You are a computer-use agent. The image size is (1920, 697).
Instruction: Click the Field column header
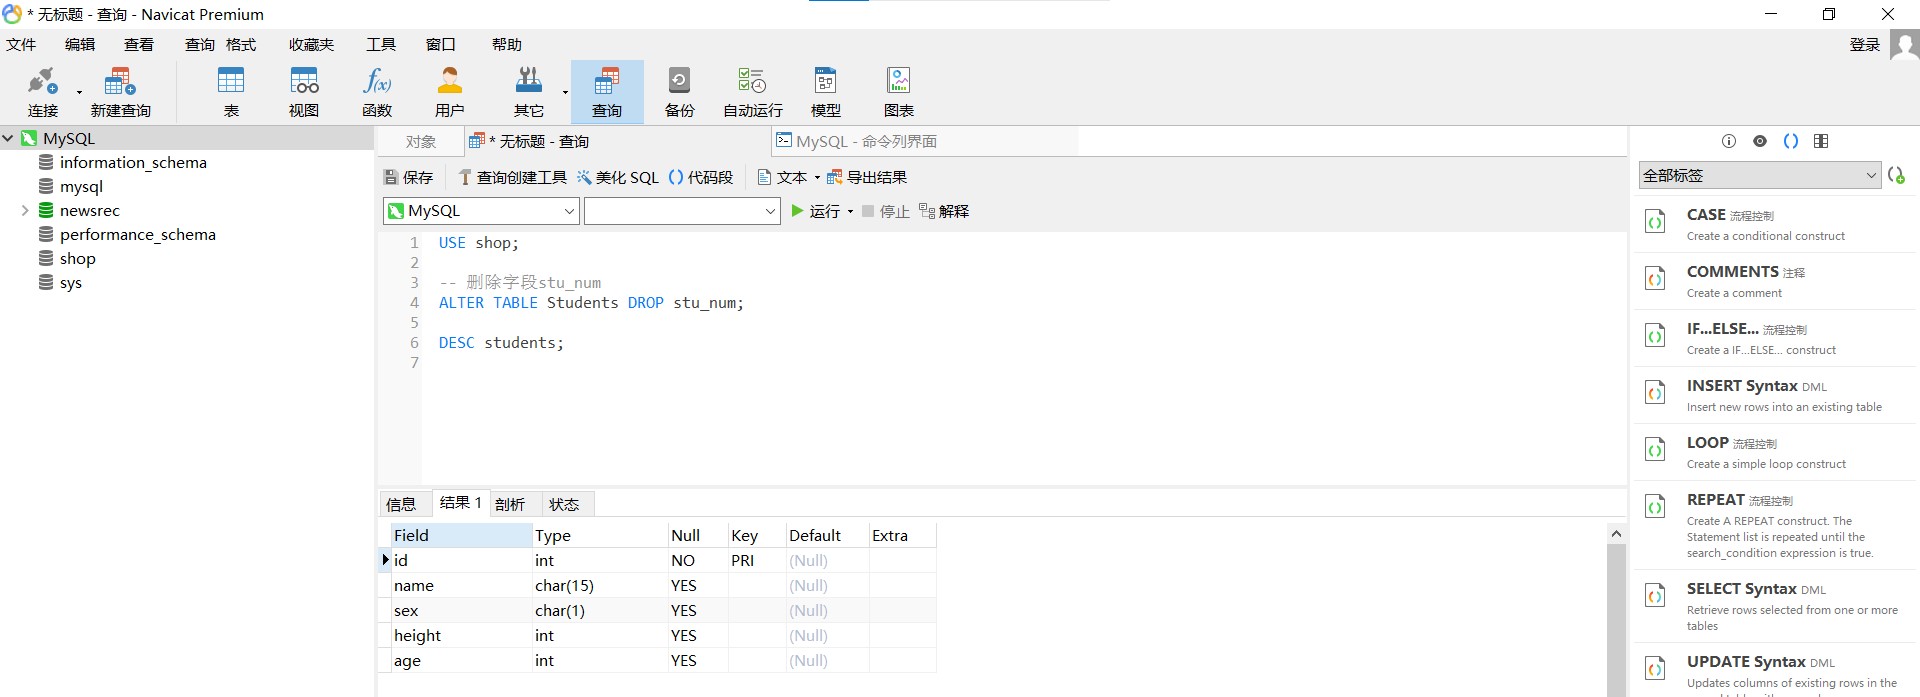461,536
